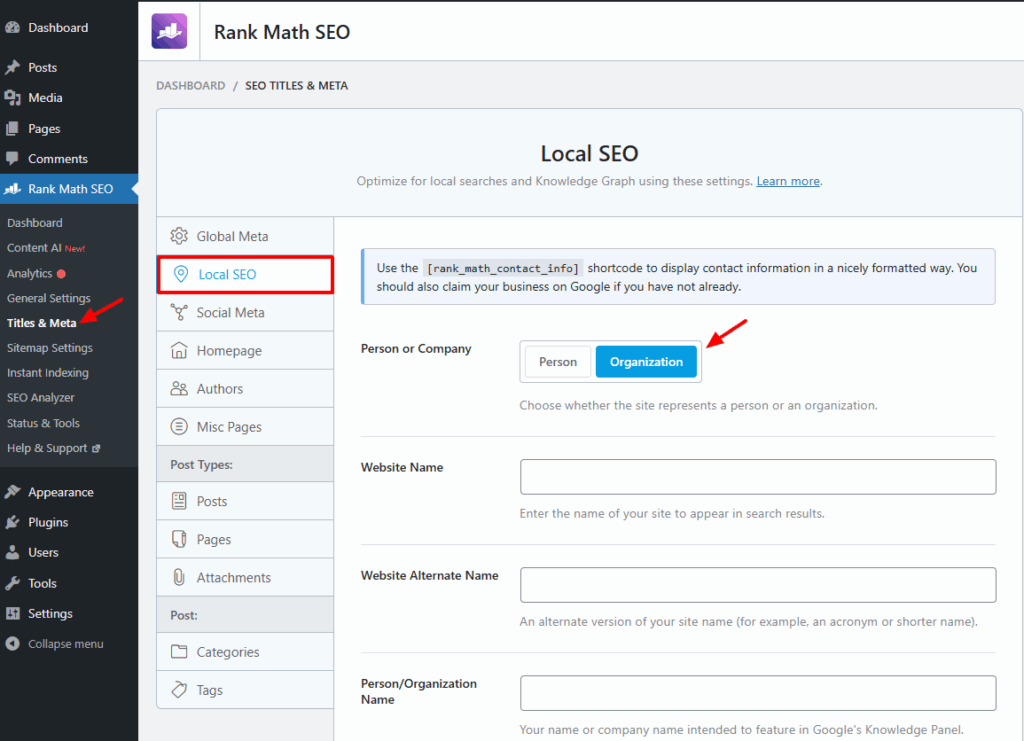
Task: Select the Person option
Action: pyautogui.click(x=558, y=362)
